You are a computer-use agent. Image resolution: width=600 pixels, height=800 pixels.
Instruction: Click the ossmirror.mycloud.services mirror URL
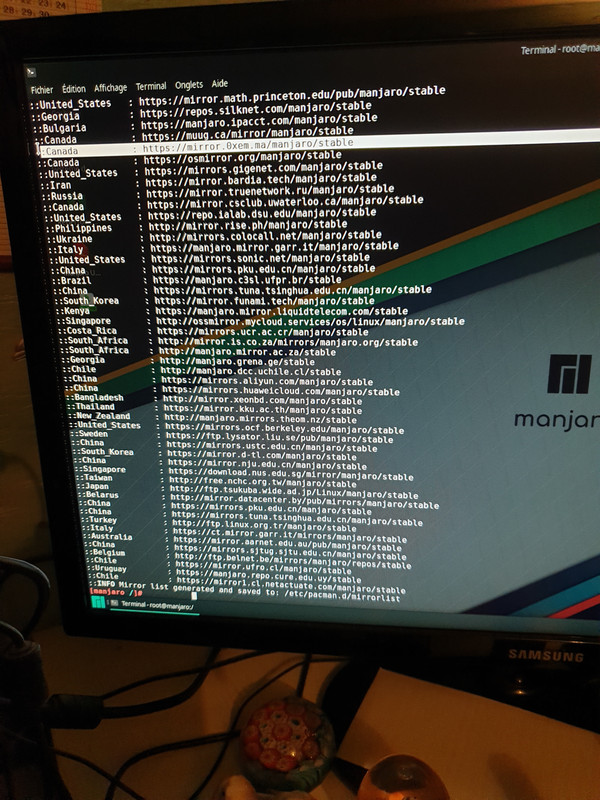coord(310,321)
